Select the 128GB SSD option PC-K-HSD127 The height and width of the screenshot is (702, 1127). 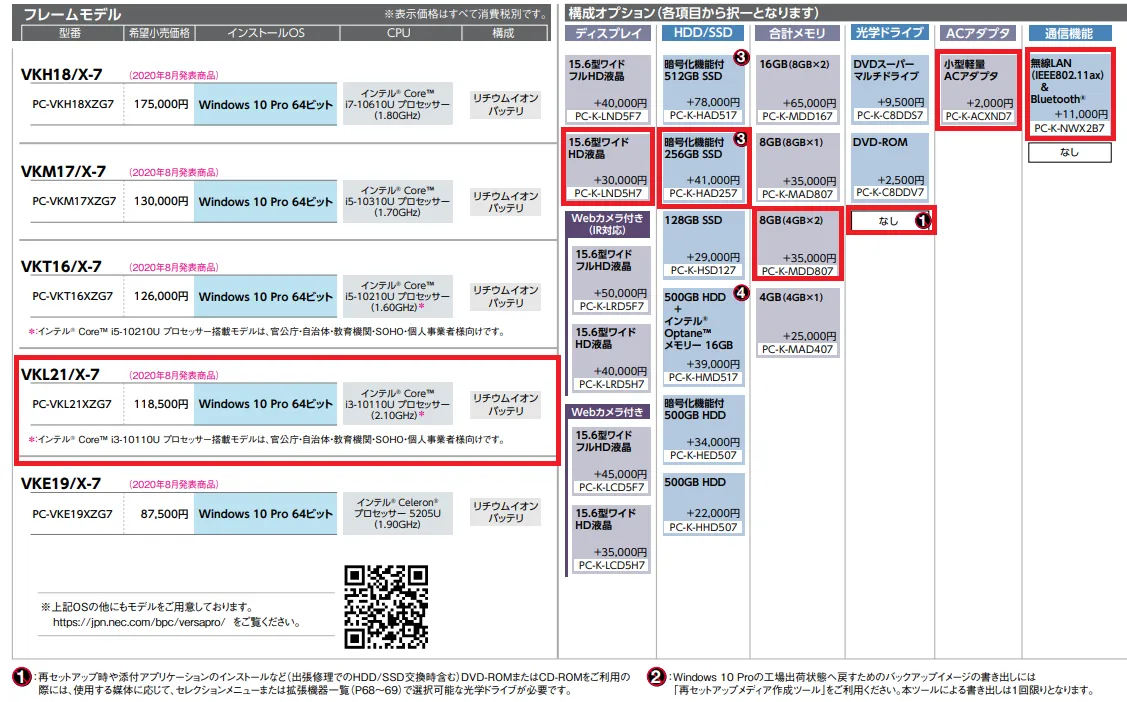coord(704,244)
